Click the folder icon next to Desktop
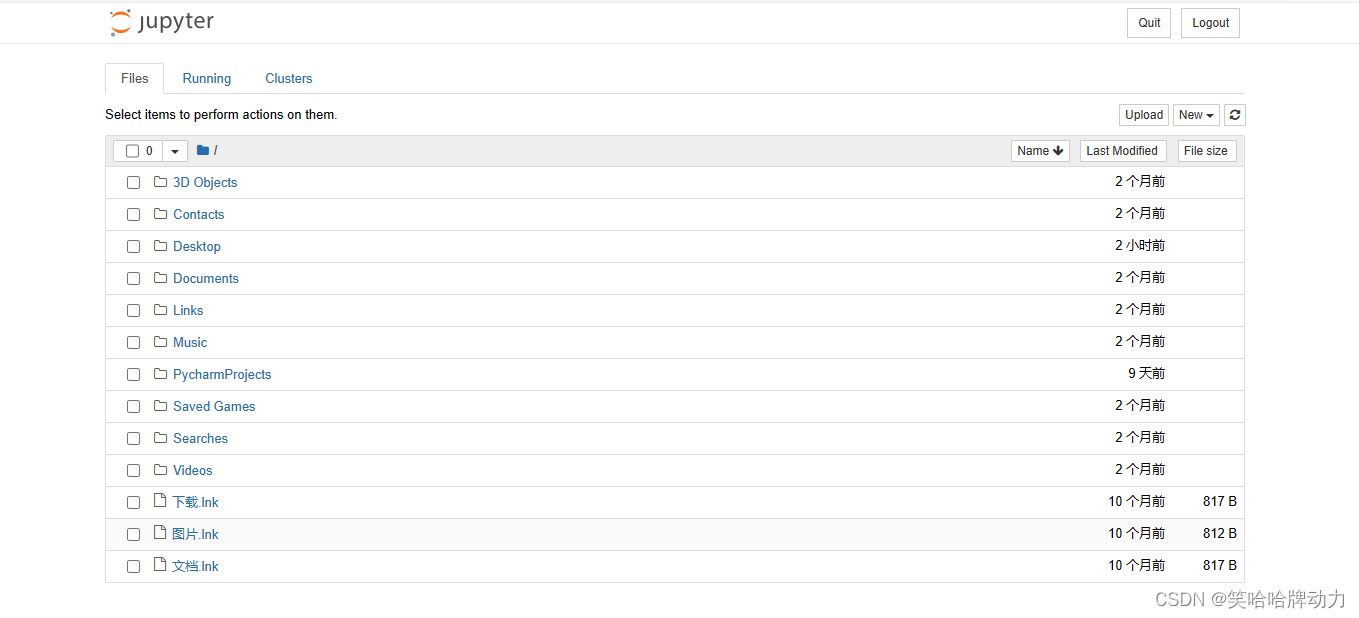This screenshot has width=1359, height=618. pyautogui.click(x=161, y=246)
